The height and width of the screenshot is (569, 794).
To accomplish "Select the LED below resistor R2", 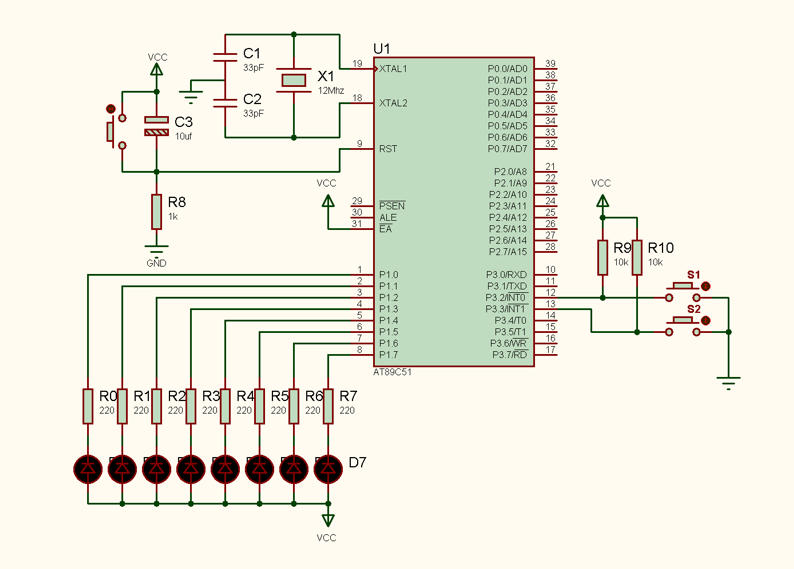I will pos(156,469).
